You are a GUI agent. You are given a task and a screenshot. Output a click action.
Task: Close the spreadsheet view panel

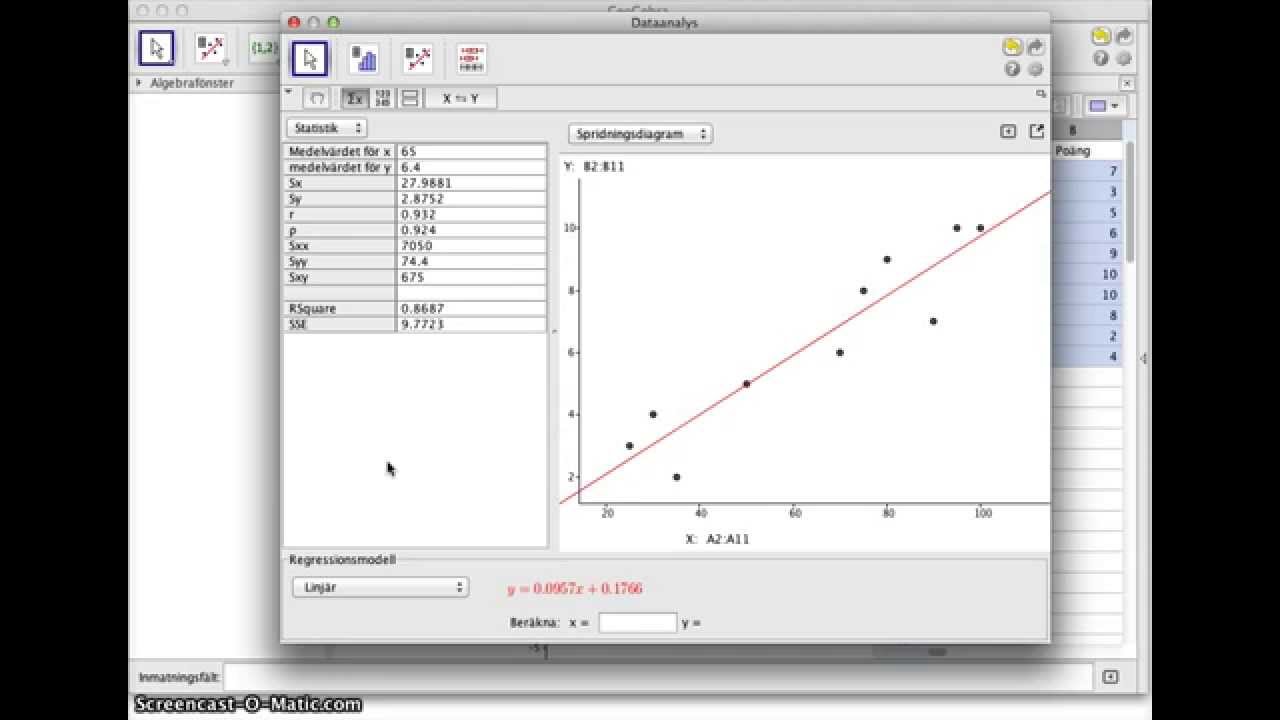tap(1127, 84)
